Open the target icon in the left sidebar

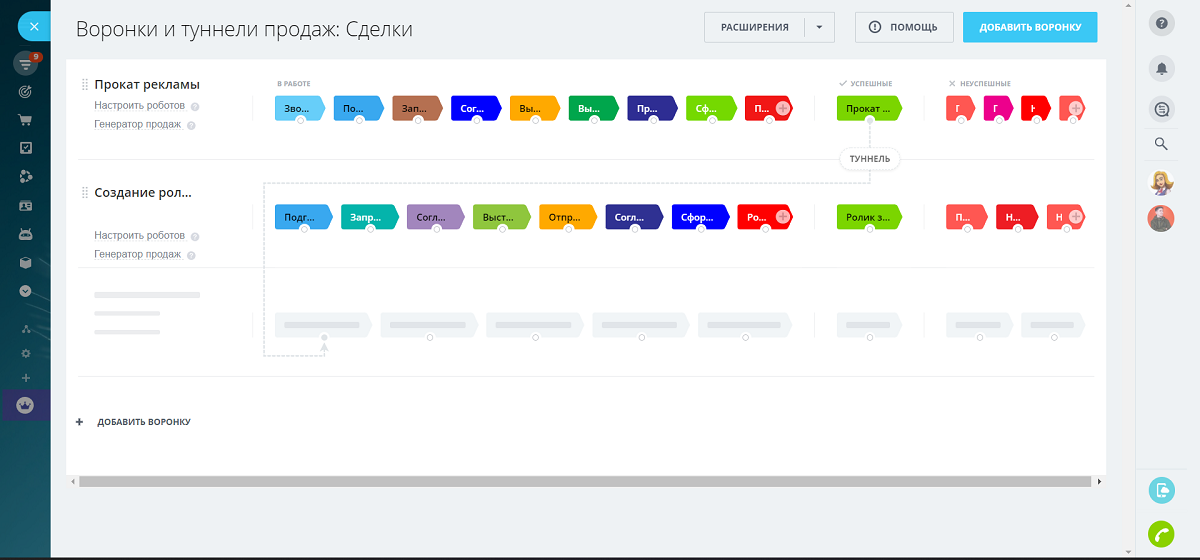pyautogui.click(x=26, y=92)
